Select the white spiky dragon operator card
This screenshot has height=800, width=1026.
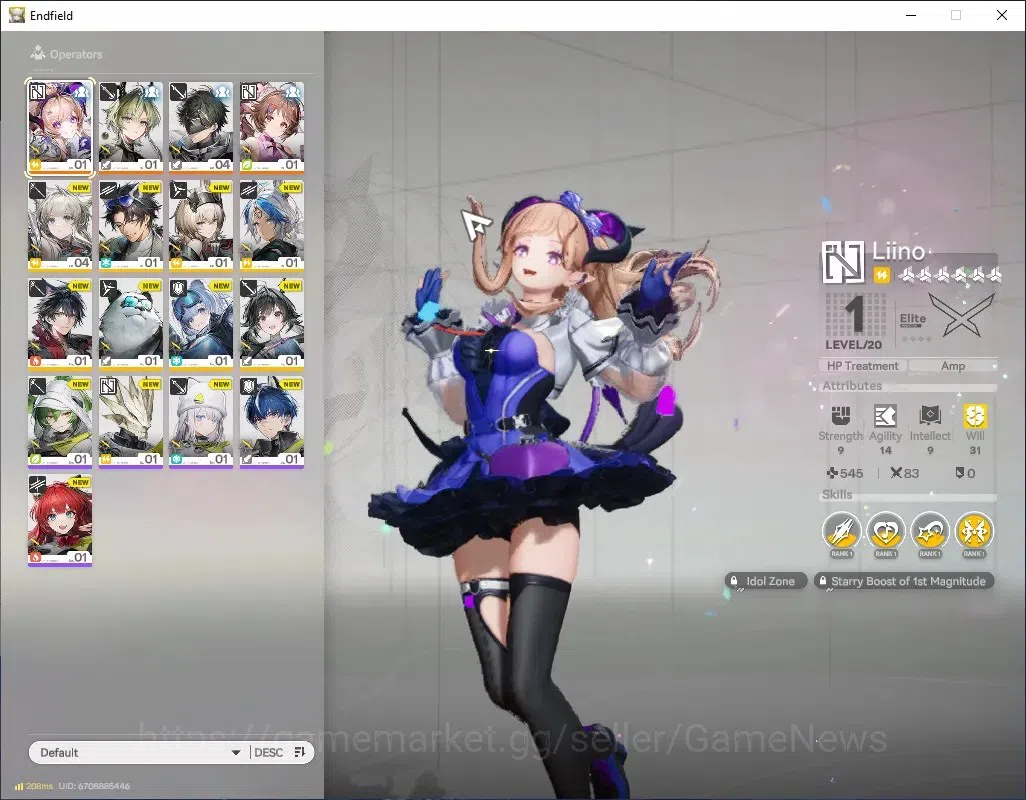click(130, 422)
